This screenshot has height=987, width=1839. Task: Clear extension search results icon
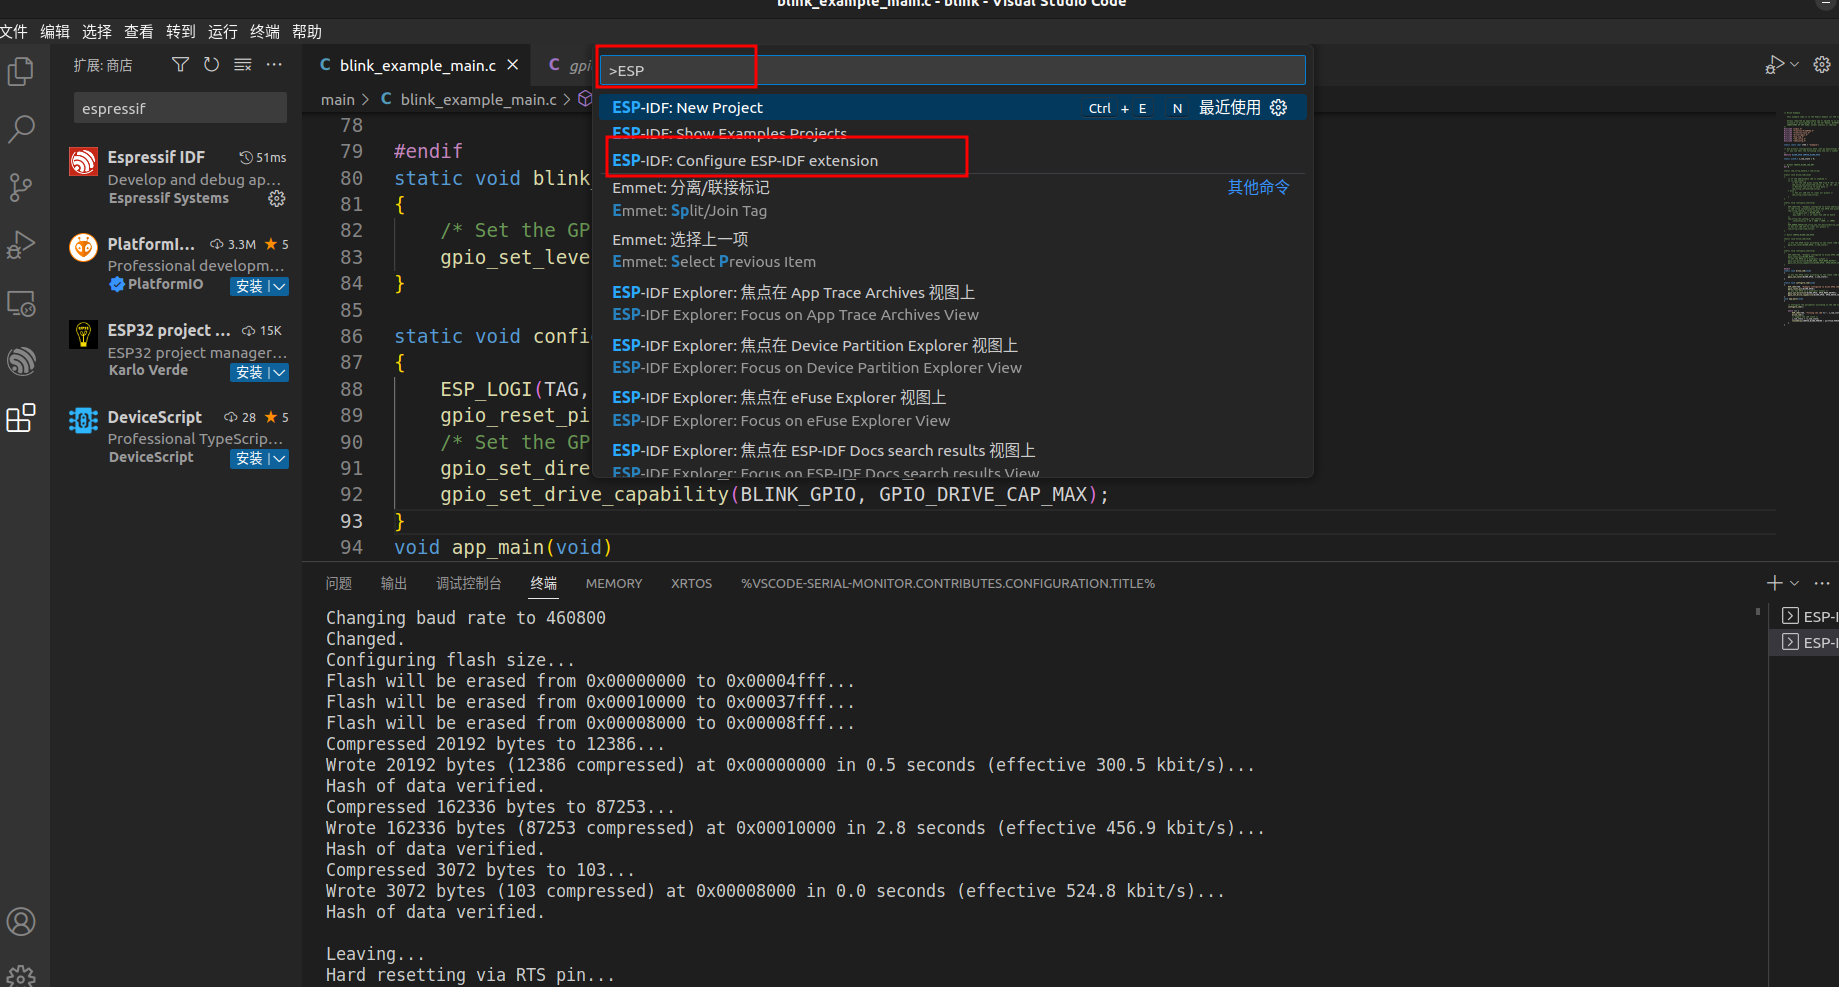point(242,65)
